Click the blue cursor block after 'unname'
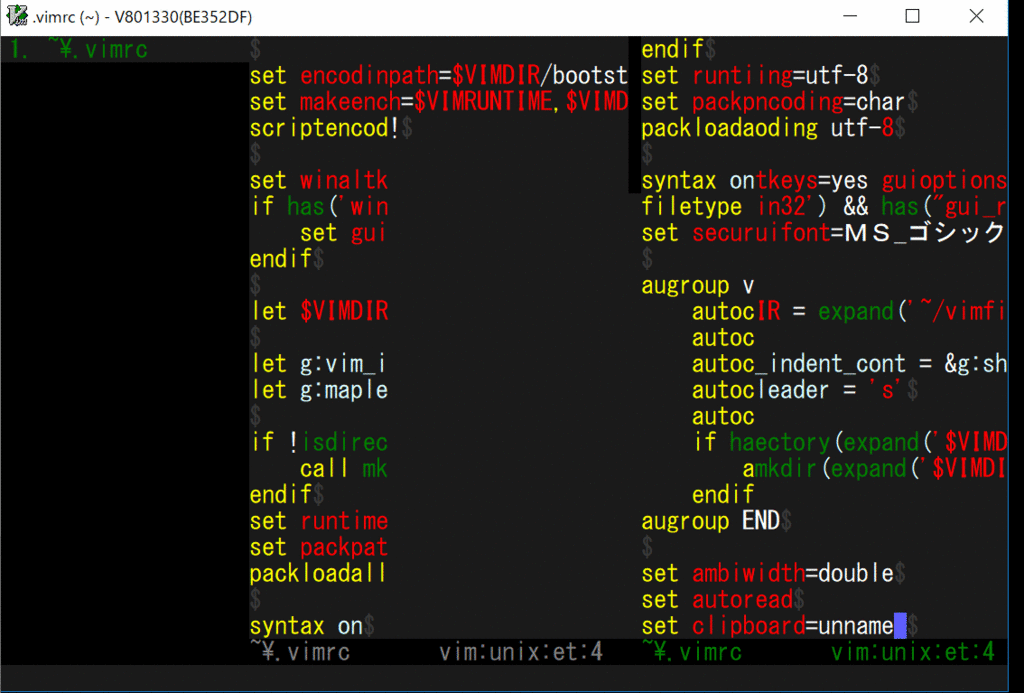 (900, 626)
